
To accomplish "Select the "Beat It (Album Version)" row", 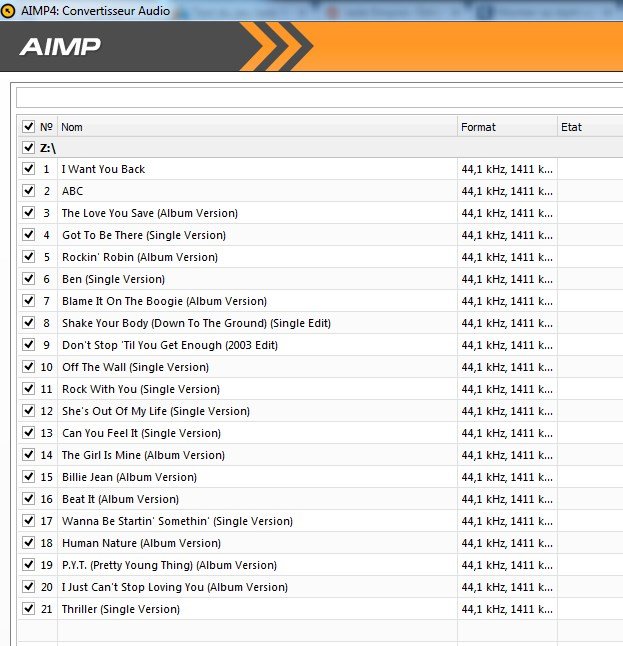I will [120, 499].
